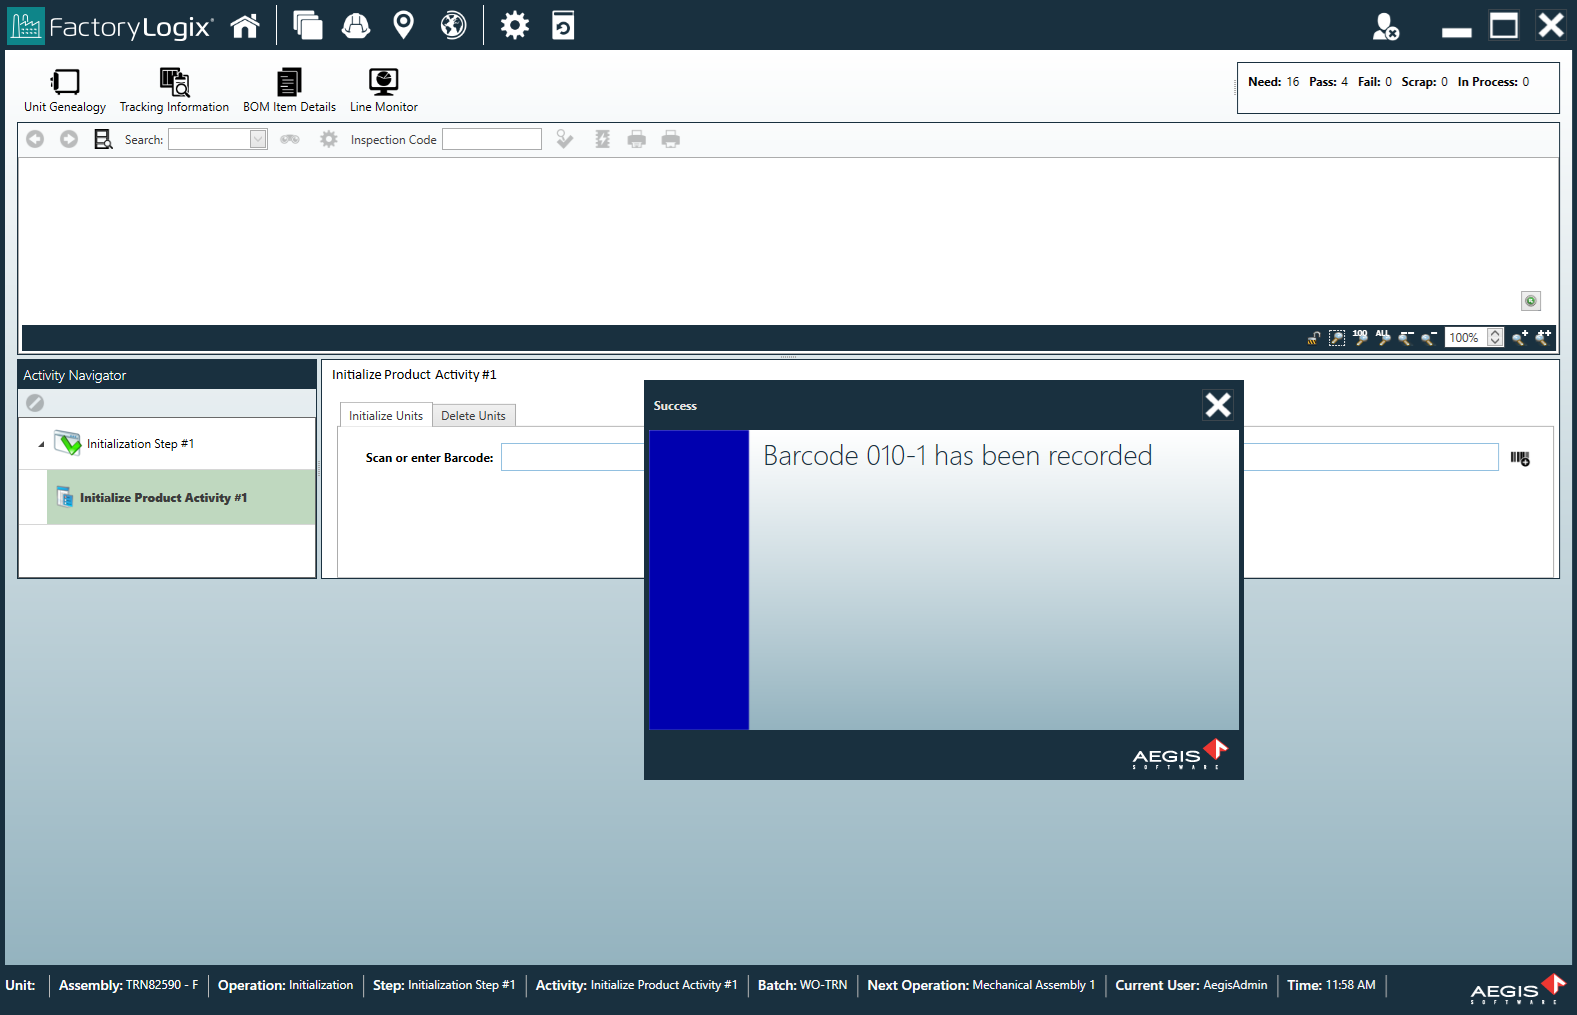Click the user logout icon
The width and height of the screenshot is (1577, 1015).
click(x=1385, y=26)
